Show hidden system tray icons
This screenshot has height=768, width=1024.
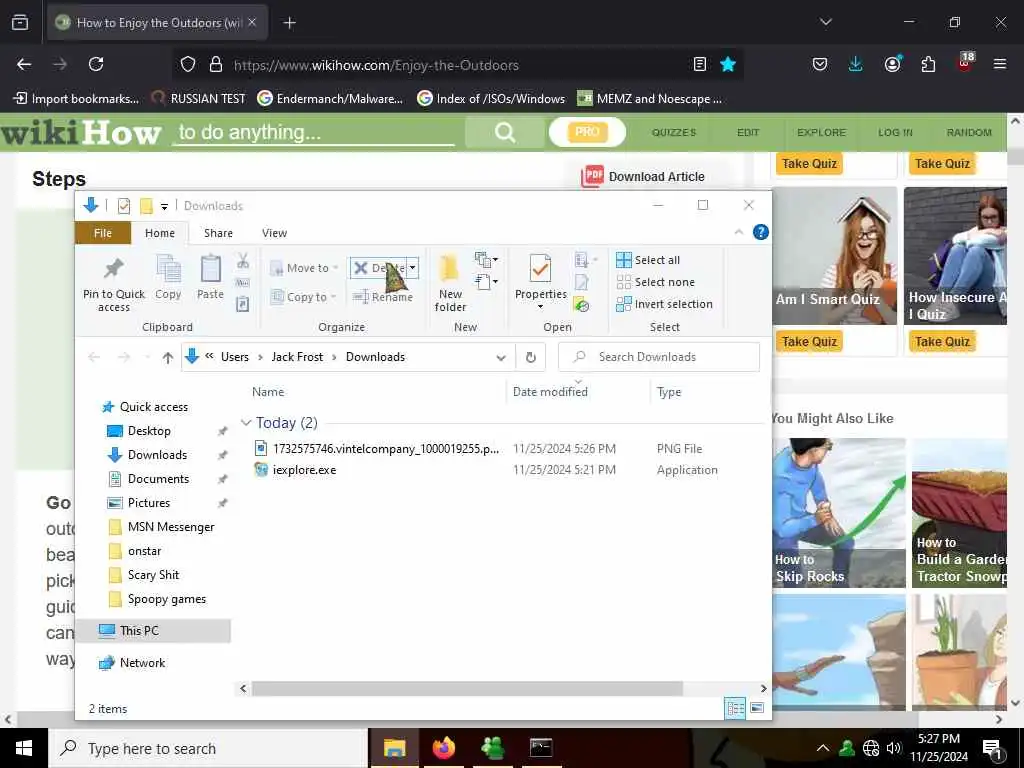(823, 748)
